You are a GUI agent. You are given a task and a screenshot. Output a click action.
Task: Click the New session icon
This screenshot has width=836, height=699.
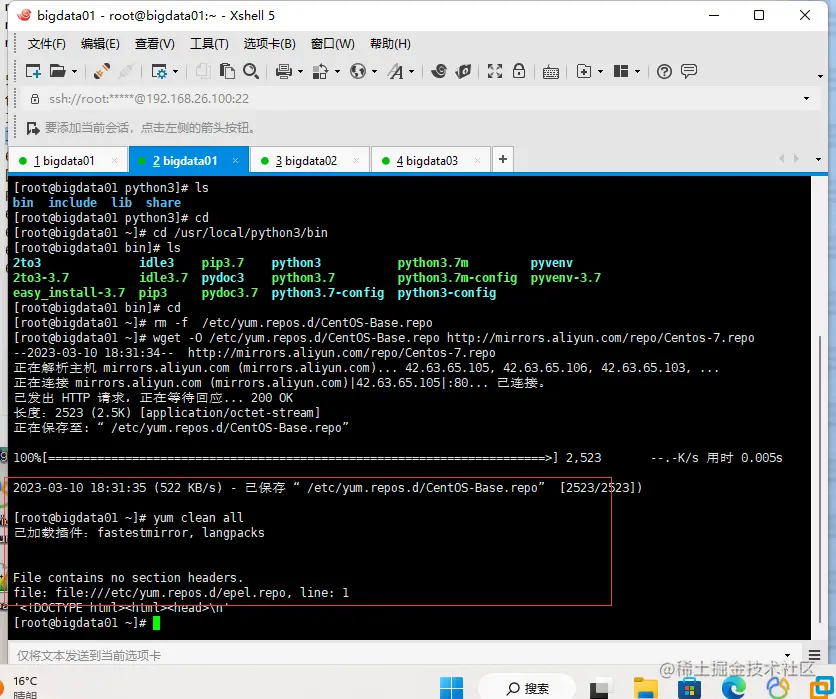pos(34,71)
